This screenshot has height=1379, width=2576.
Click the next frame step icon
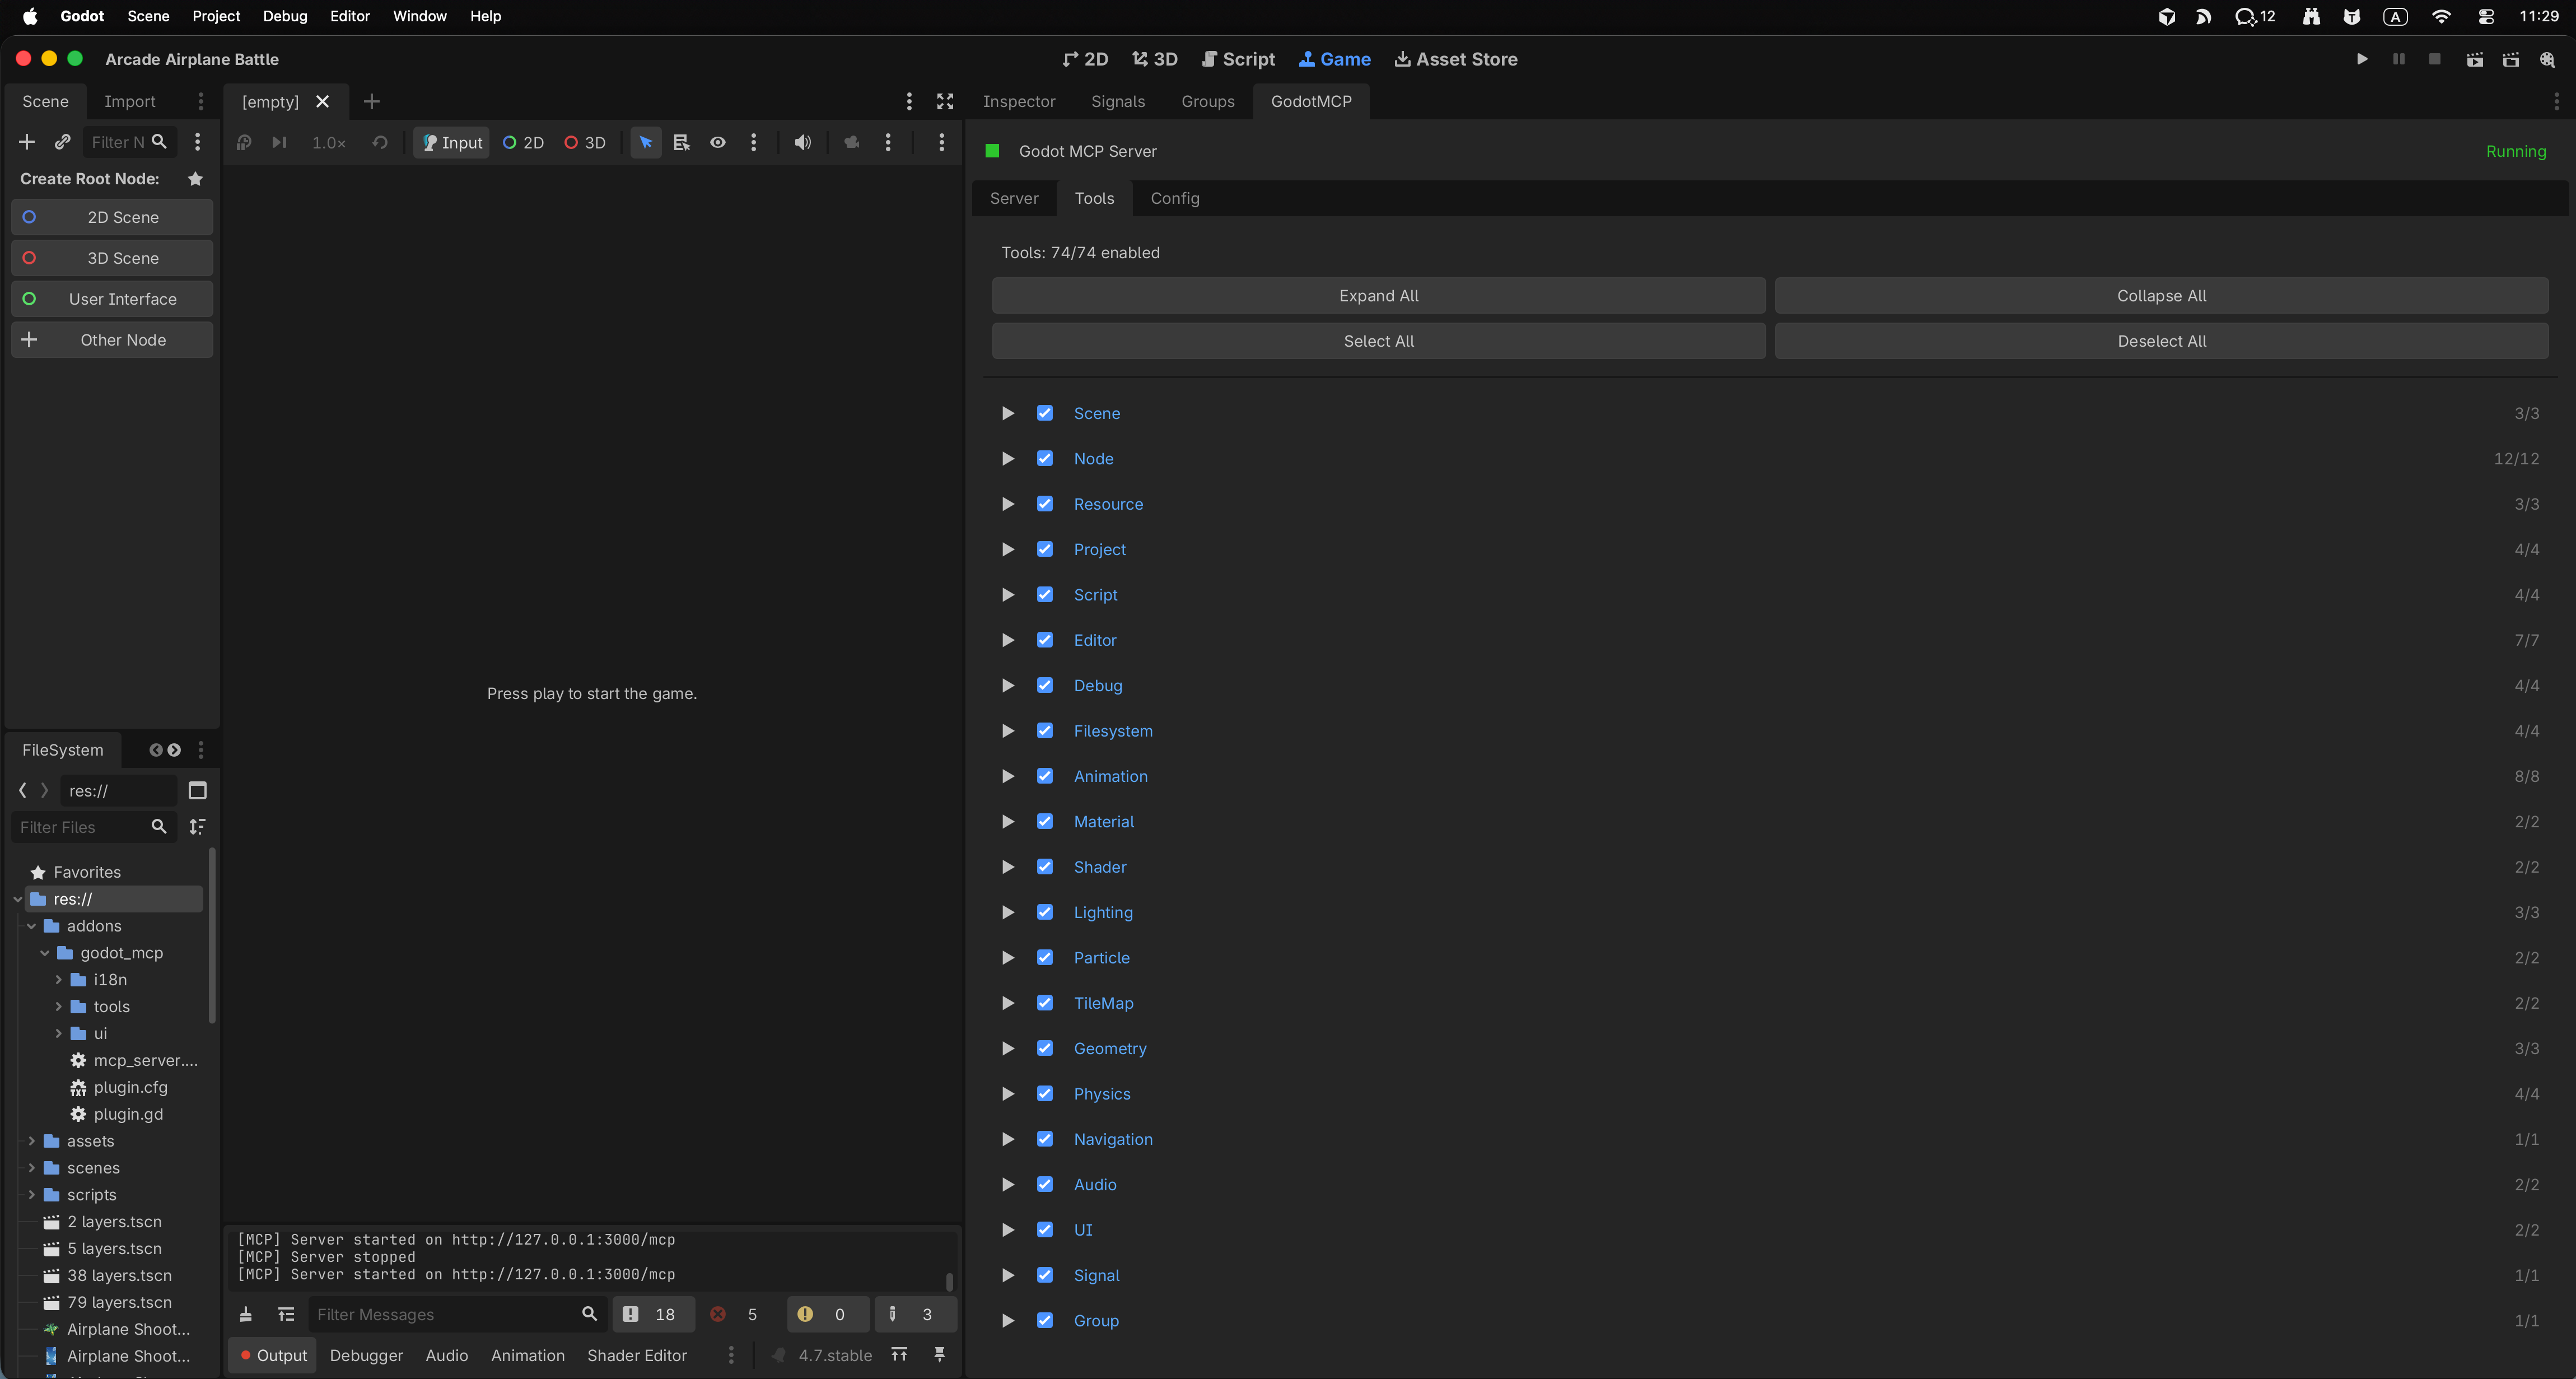280,142
